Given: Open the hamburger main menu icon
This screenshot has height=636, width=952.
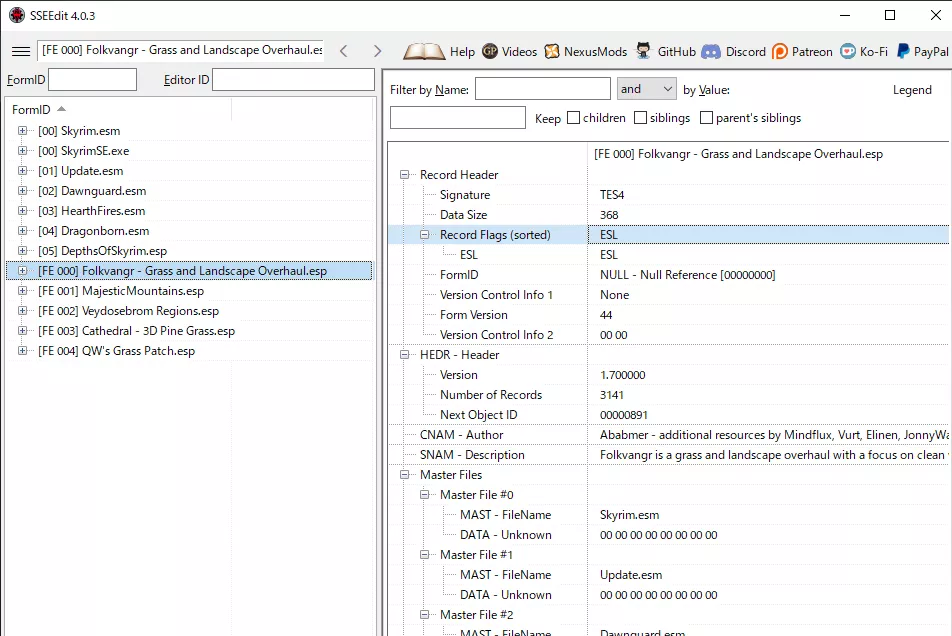Looking at the screenshot, I should click(x=21, y=51).
